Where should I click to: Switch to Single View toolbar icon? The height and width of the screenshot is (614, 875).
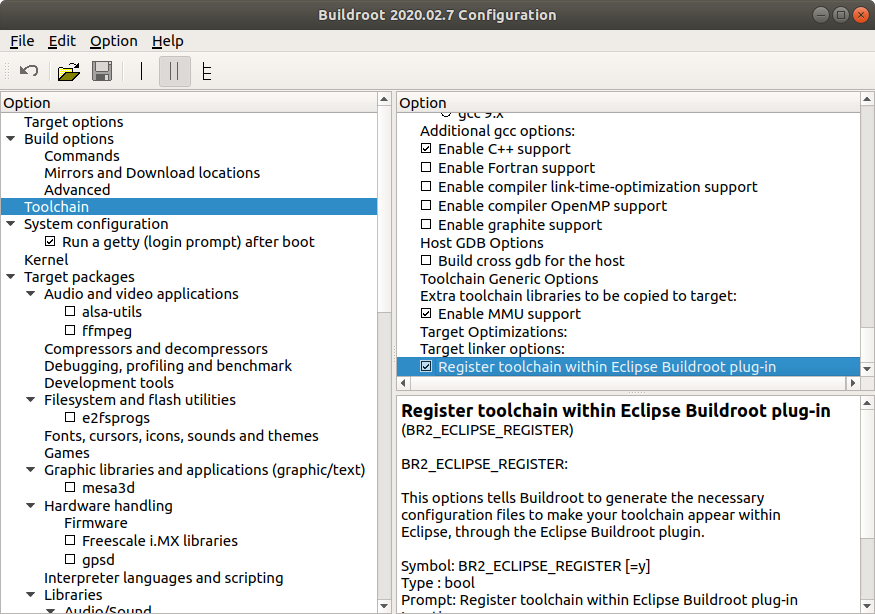(x=142, y=71)
